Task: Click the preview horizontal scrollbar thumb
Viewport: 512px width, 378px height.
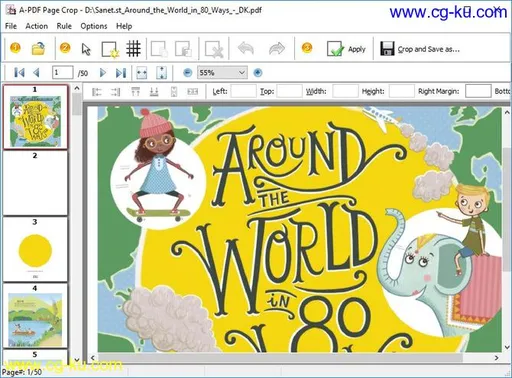Action: (280, 358)
